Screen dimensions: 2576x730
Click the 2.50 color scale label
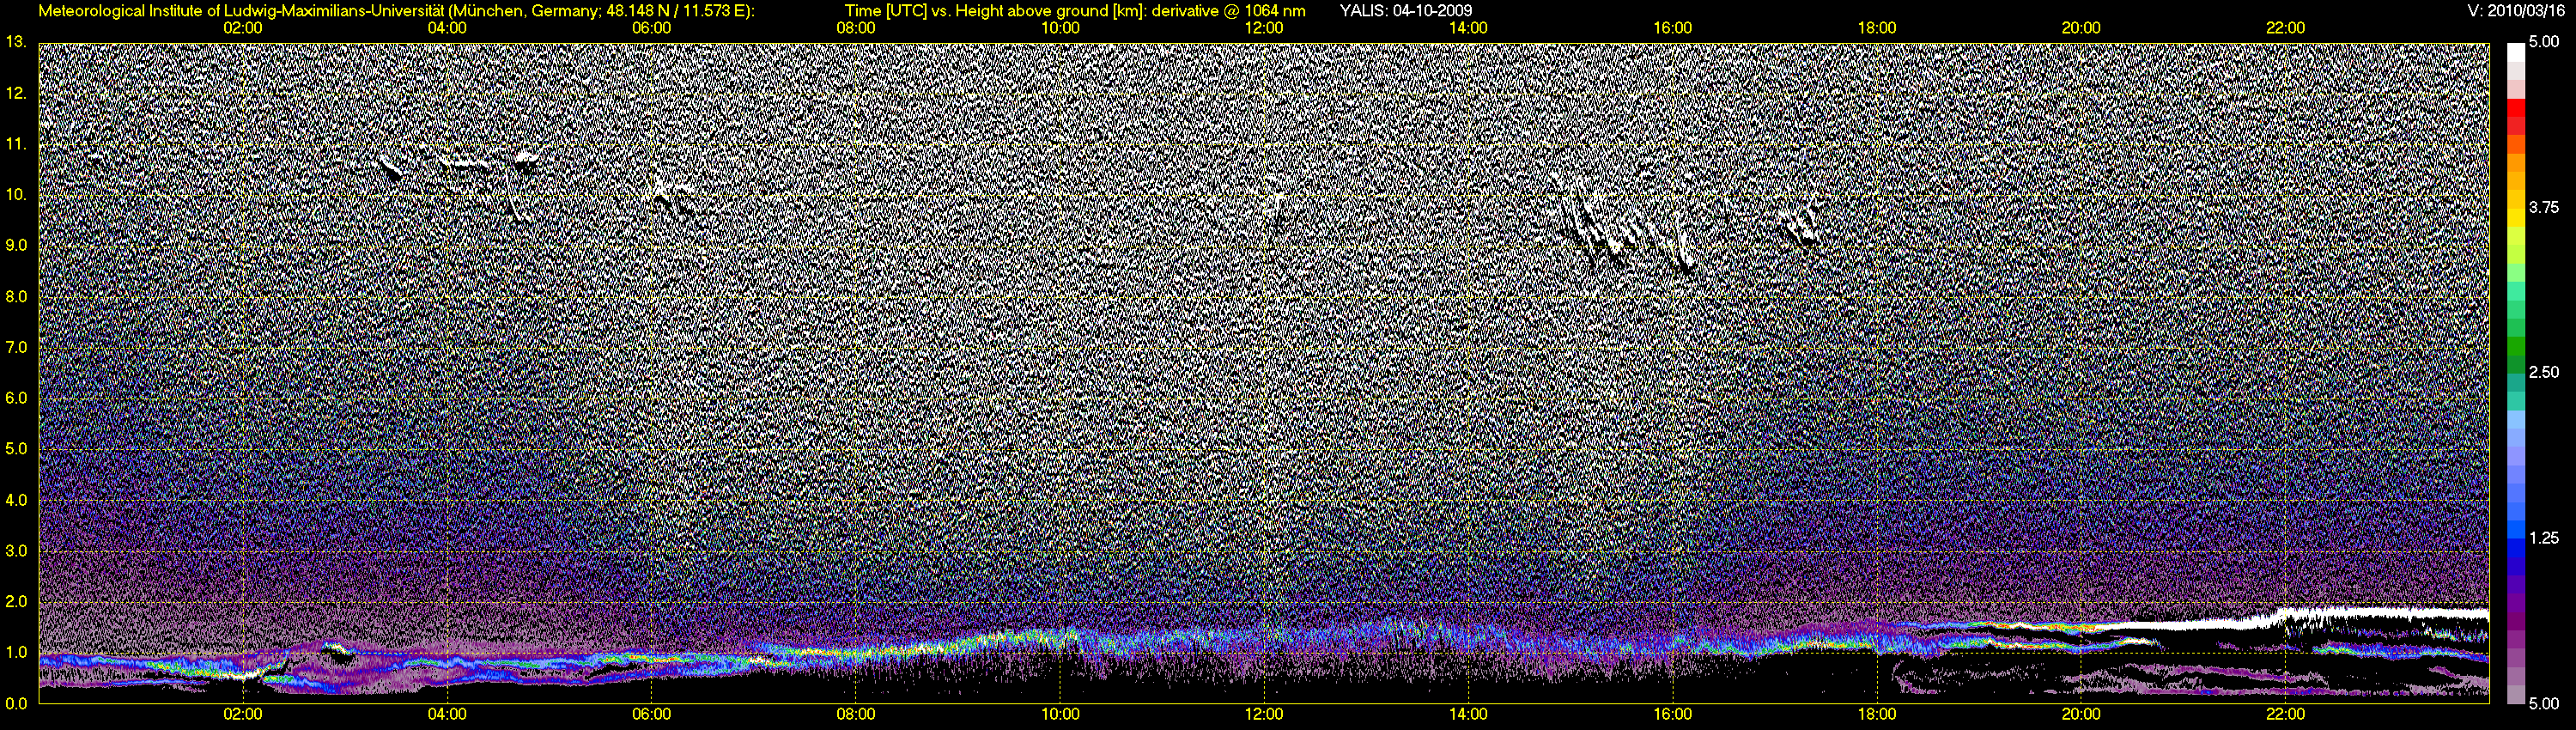click(2543, 372)
